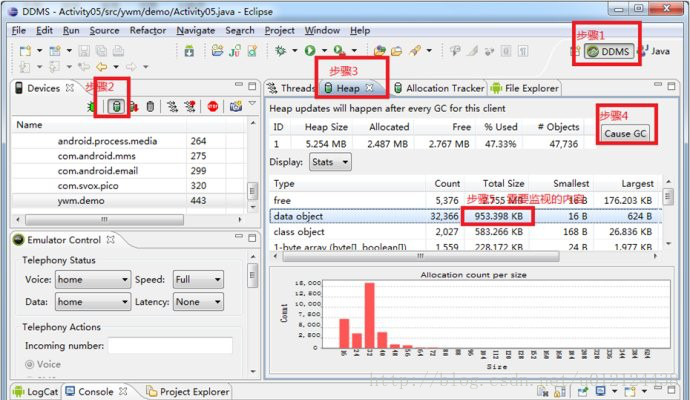Screen dimensions: 690x400
Task: Switch to the File Explorer tab
Action: point(525,88)
